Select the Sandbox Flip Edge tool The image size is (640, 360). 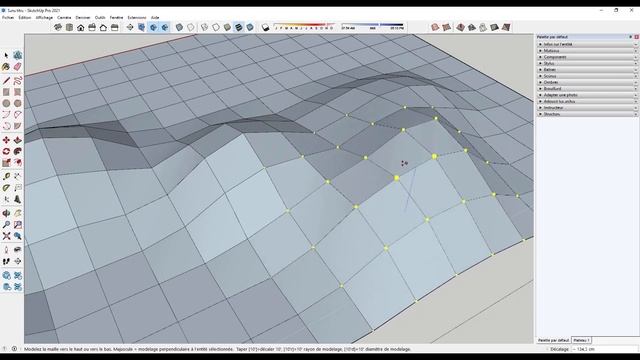tap(506, 27)
